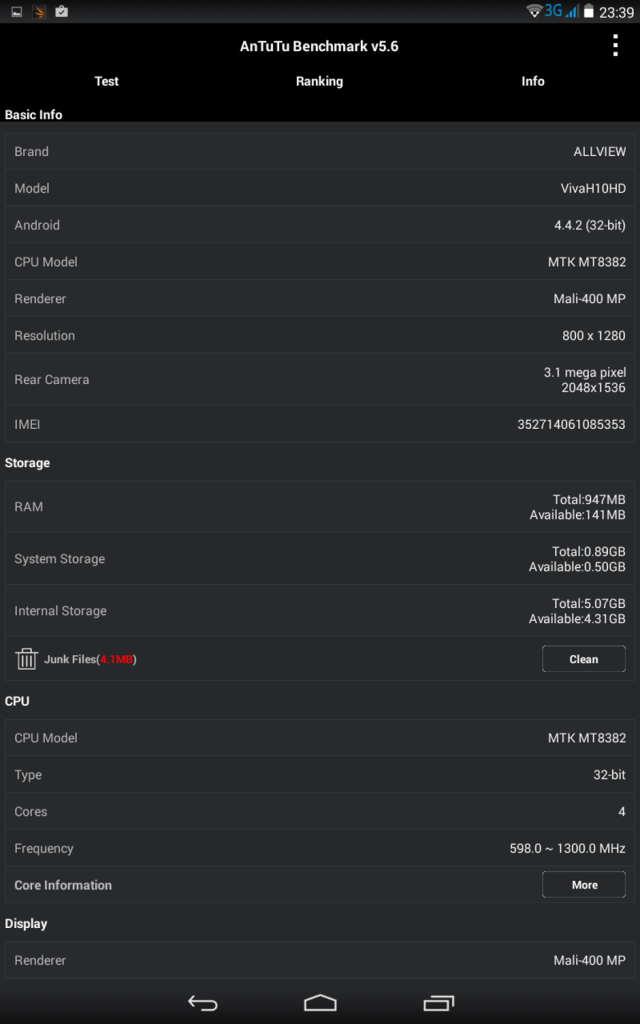This screenshot has height=1024, width=640.
Task: Tap the Junk Files trash can icon
Action: pos(27,659)
